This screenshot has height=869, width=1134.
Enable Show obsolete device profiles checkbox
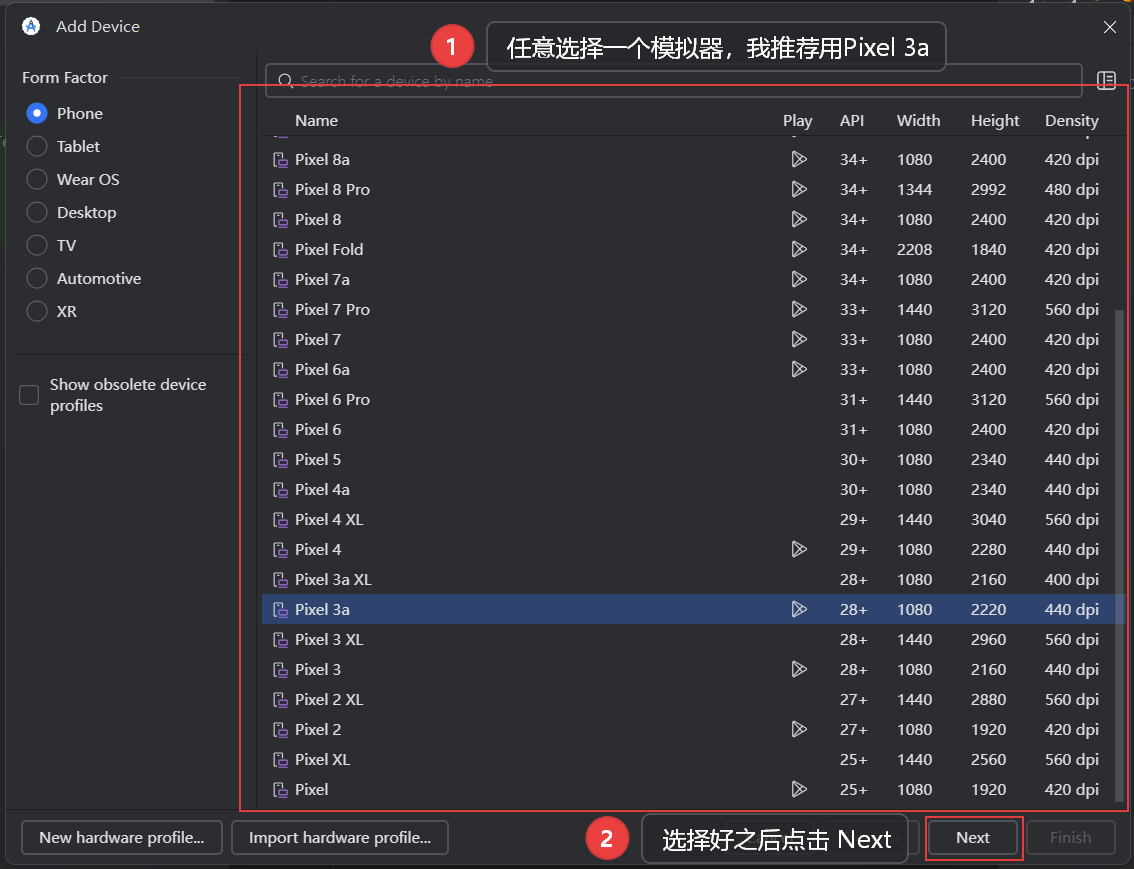[x=29, y=395]
